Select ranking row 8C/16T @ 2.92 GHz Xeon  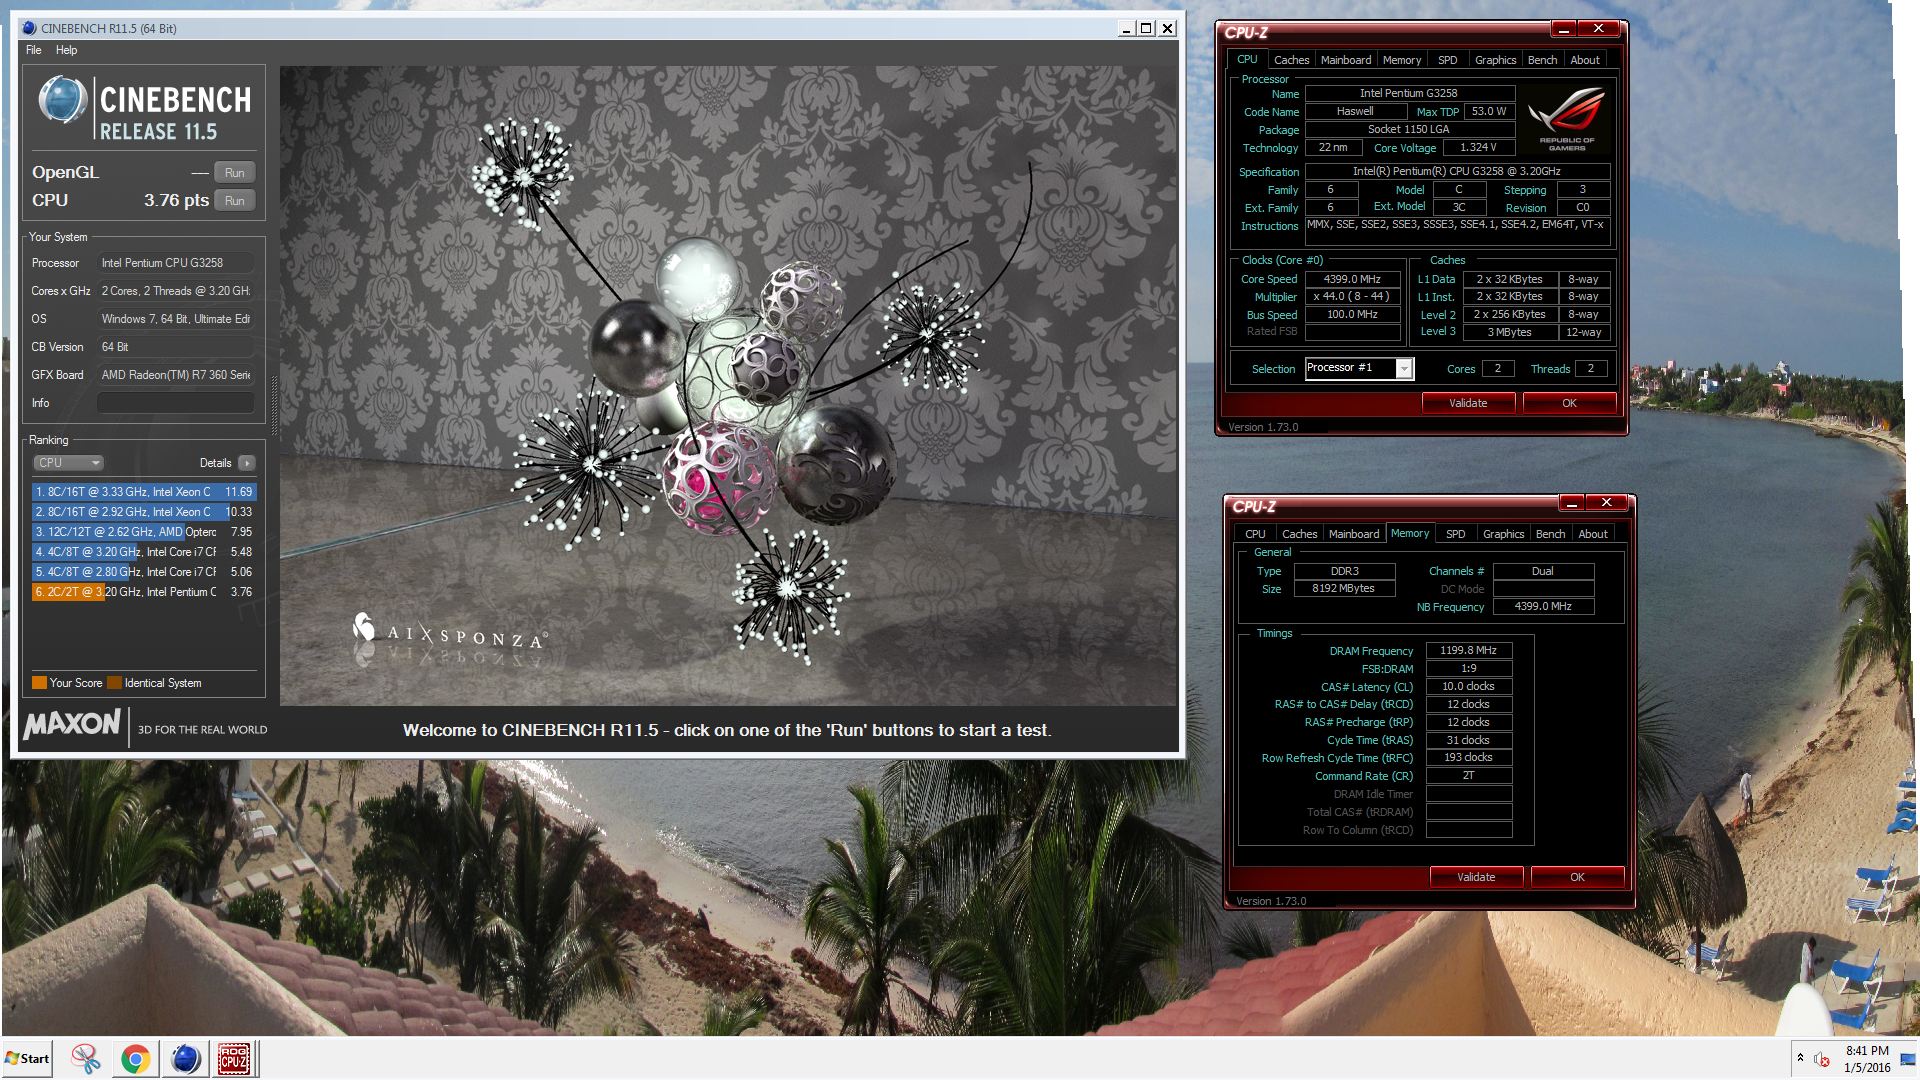(x=144, y=512)
